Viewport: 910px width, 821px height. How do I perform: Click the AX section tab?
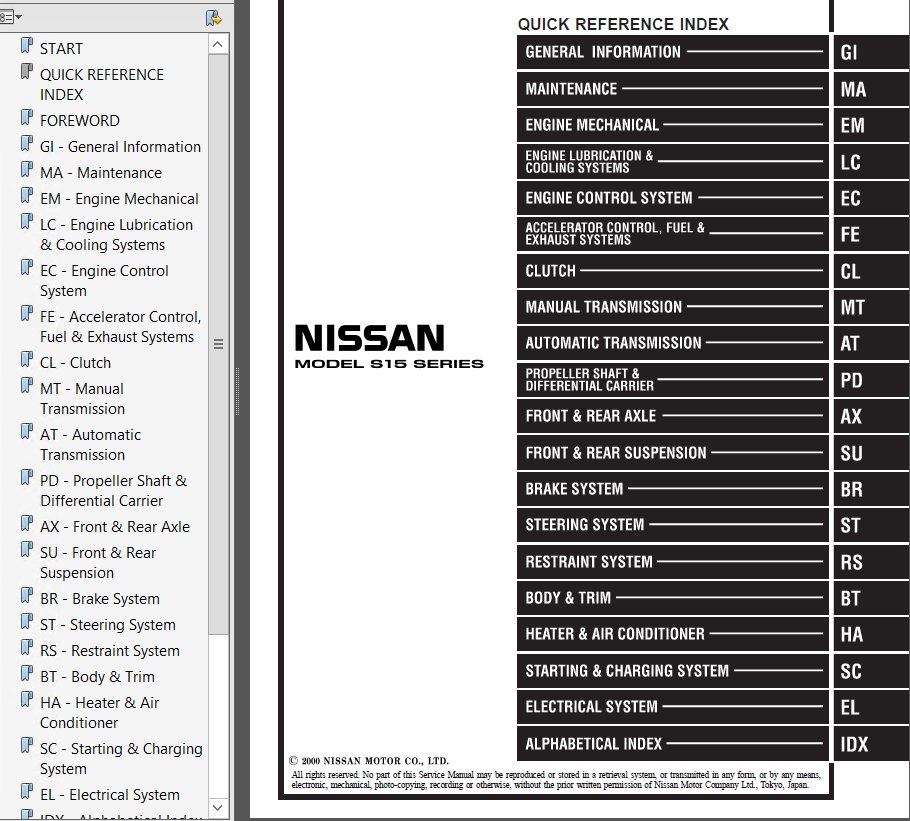[872, 417]
